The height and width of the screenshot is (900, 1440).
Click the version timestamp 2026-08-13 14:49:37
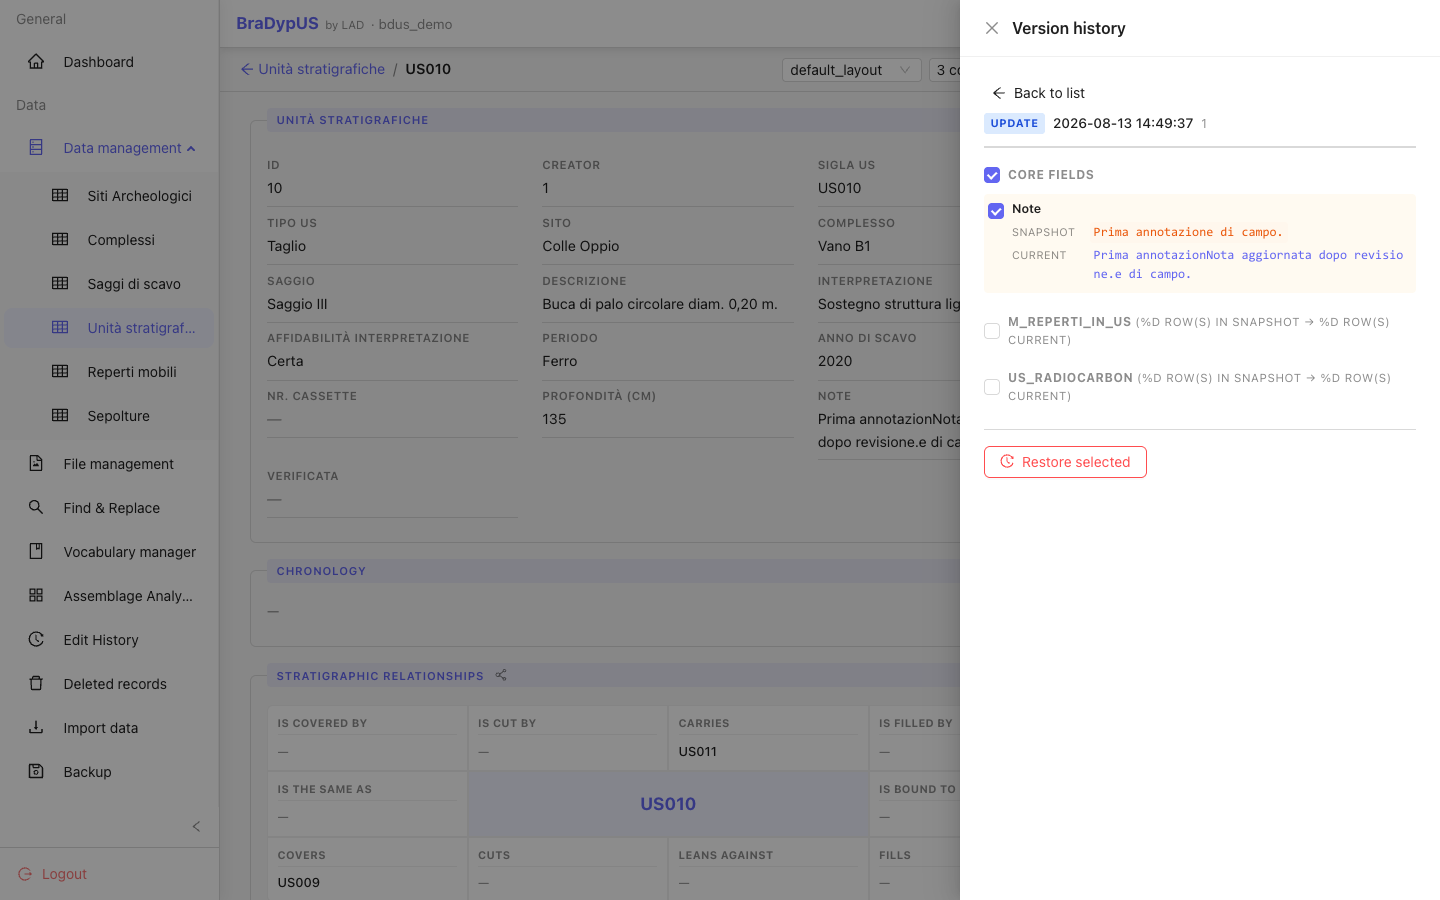1123,124
